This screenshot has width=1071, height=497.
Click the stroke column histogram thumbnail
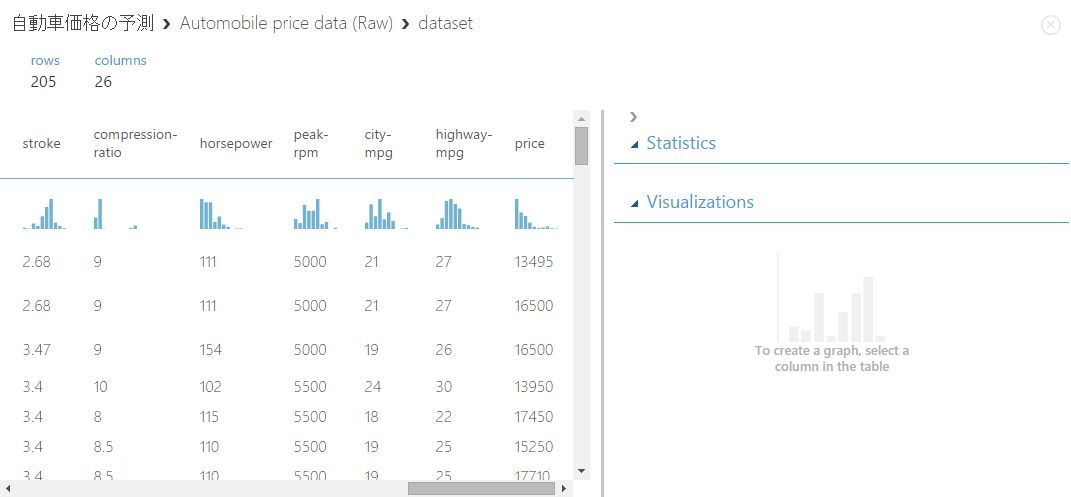tap(44, 215)
